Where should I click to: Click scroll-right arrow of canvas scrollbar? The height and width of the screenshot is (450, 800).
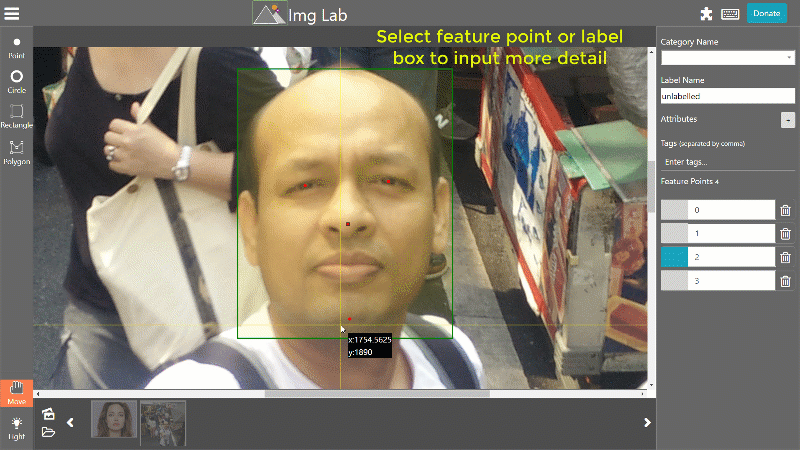643,393
